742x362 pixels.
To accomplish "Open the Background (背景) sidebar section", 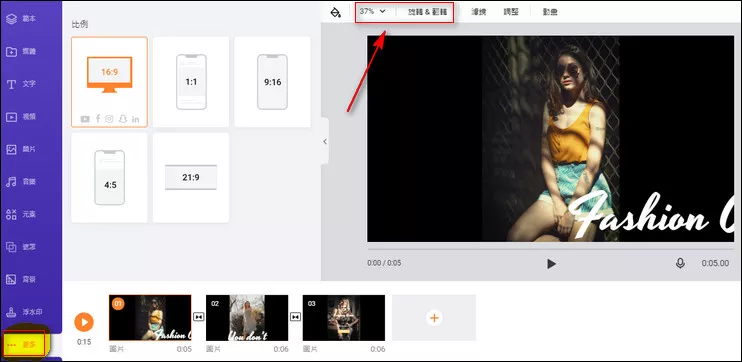I will 21,280.
